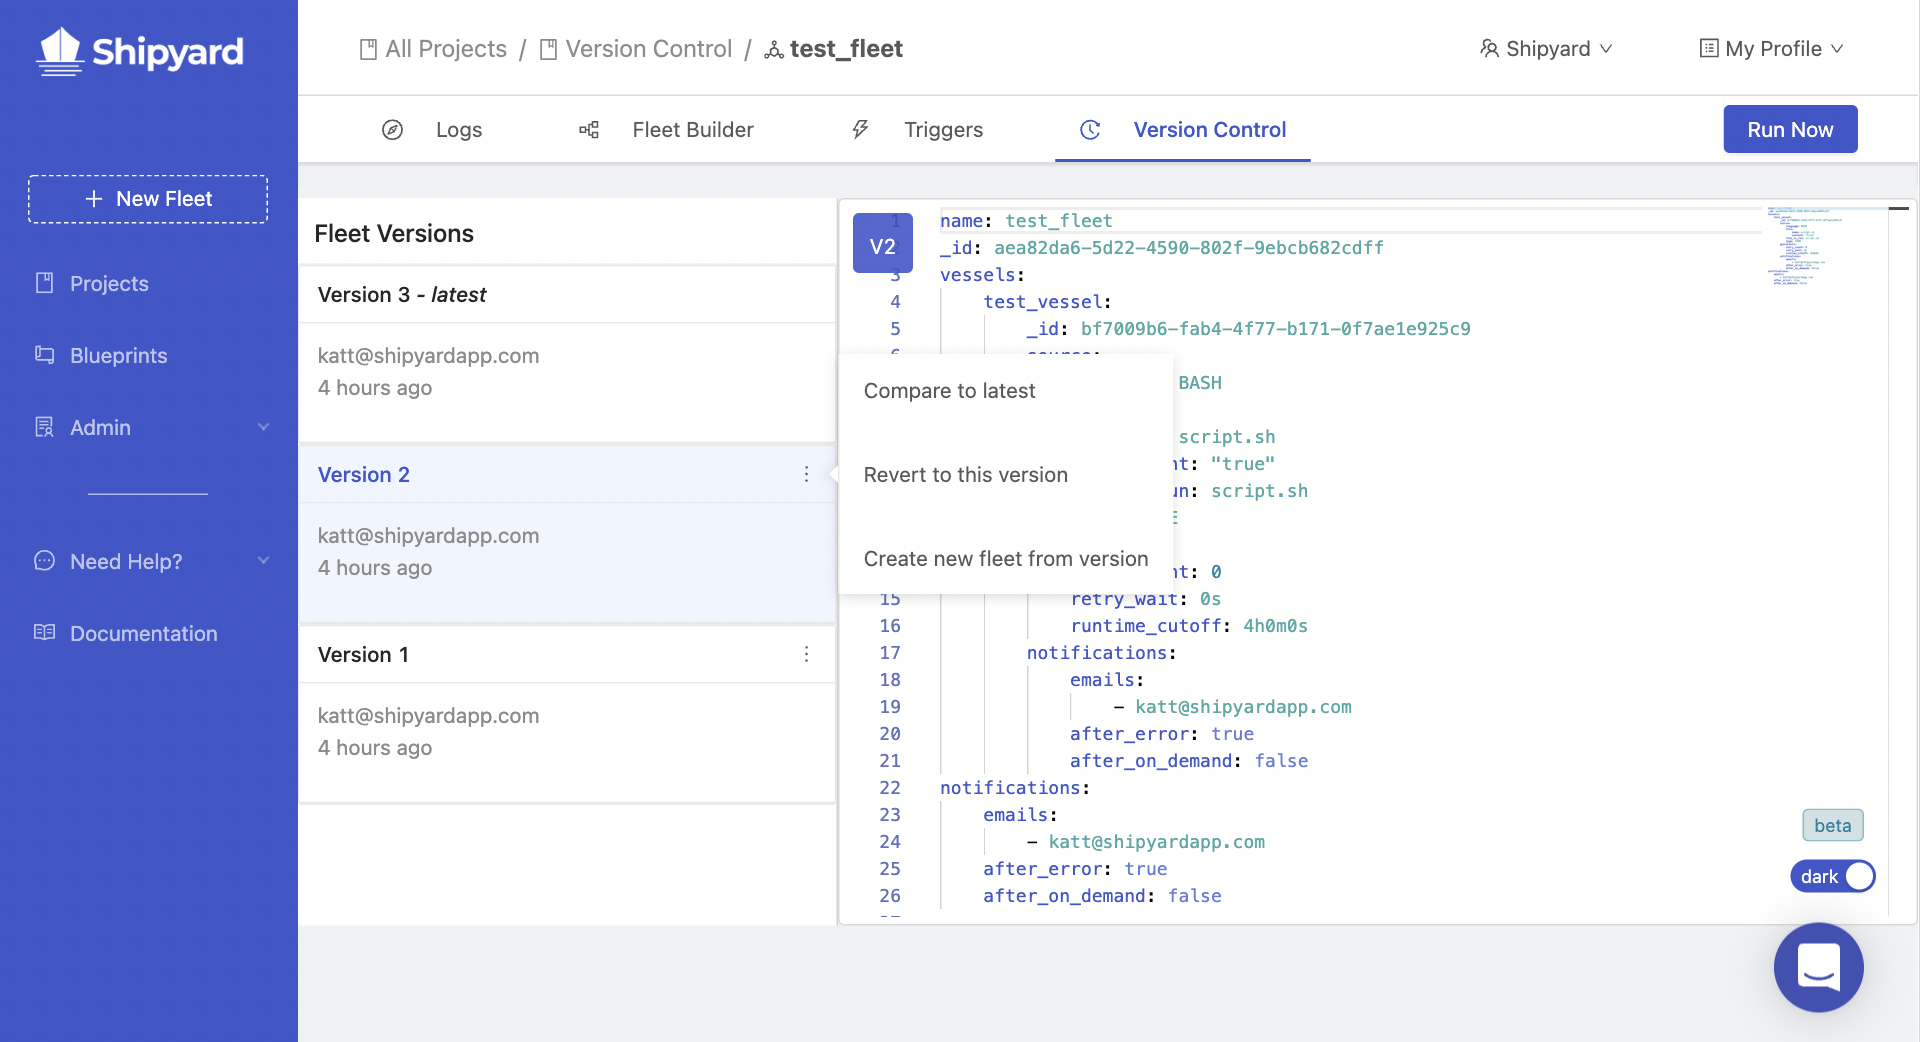Click after_on_demand: false on line 26
The image size is (1920, 1042).
pos(1102,896)
